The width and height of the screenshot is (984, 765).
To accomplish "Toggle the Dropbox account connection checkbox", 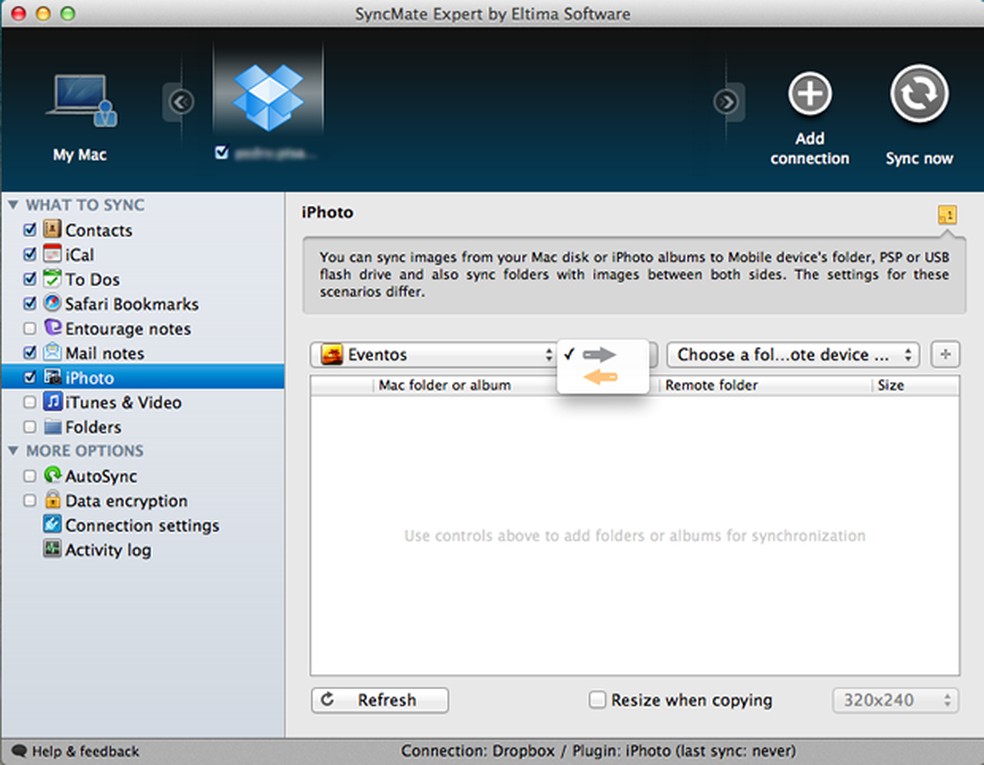I will click(x=221, y=152).
